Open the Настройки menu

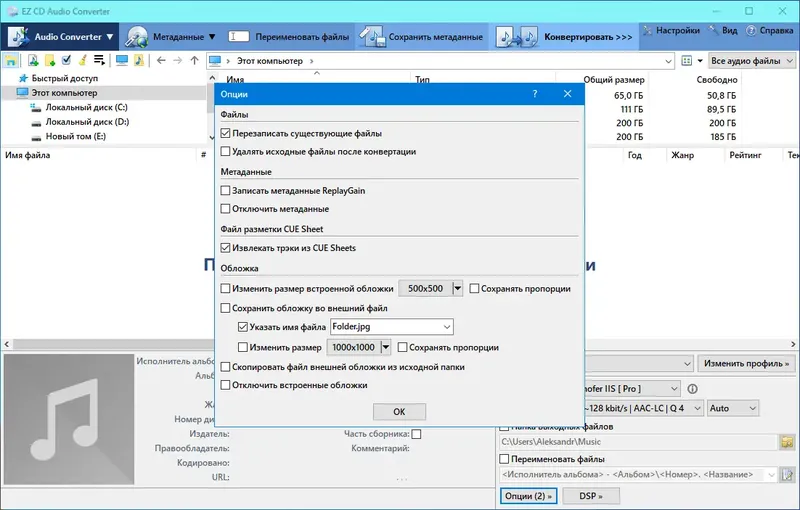click(x=671, y=31)
